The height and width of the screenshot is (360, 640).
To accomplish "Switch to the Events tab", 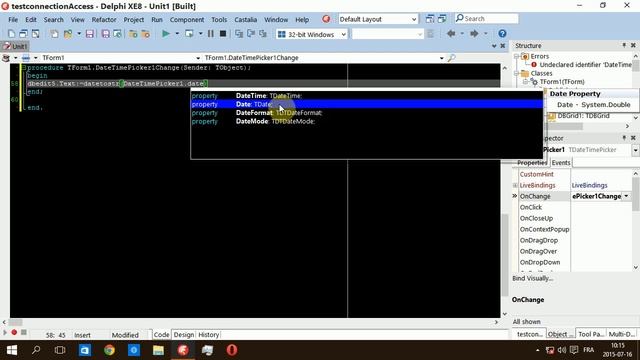I will pos(561,162).
